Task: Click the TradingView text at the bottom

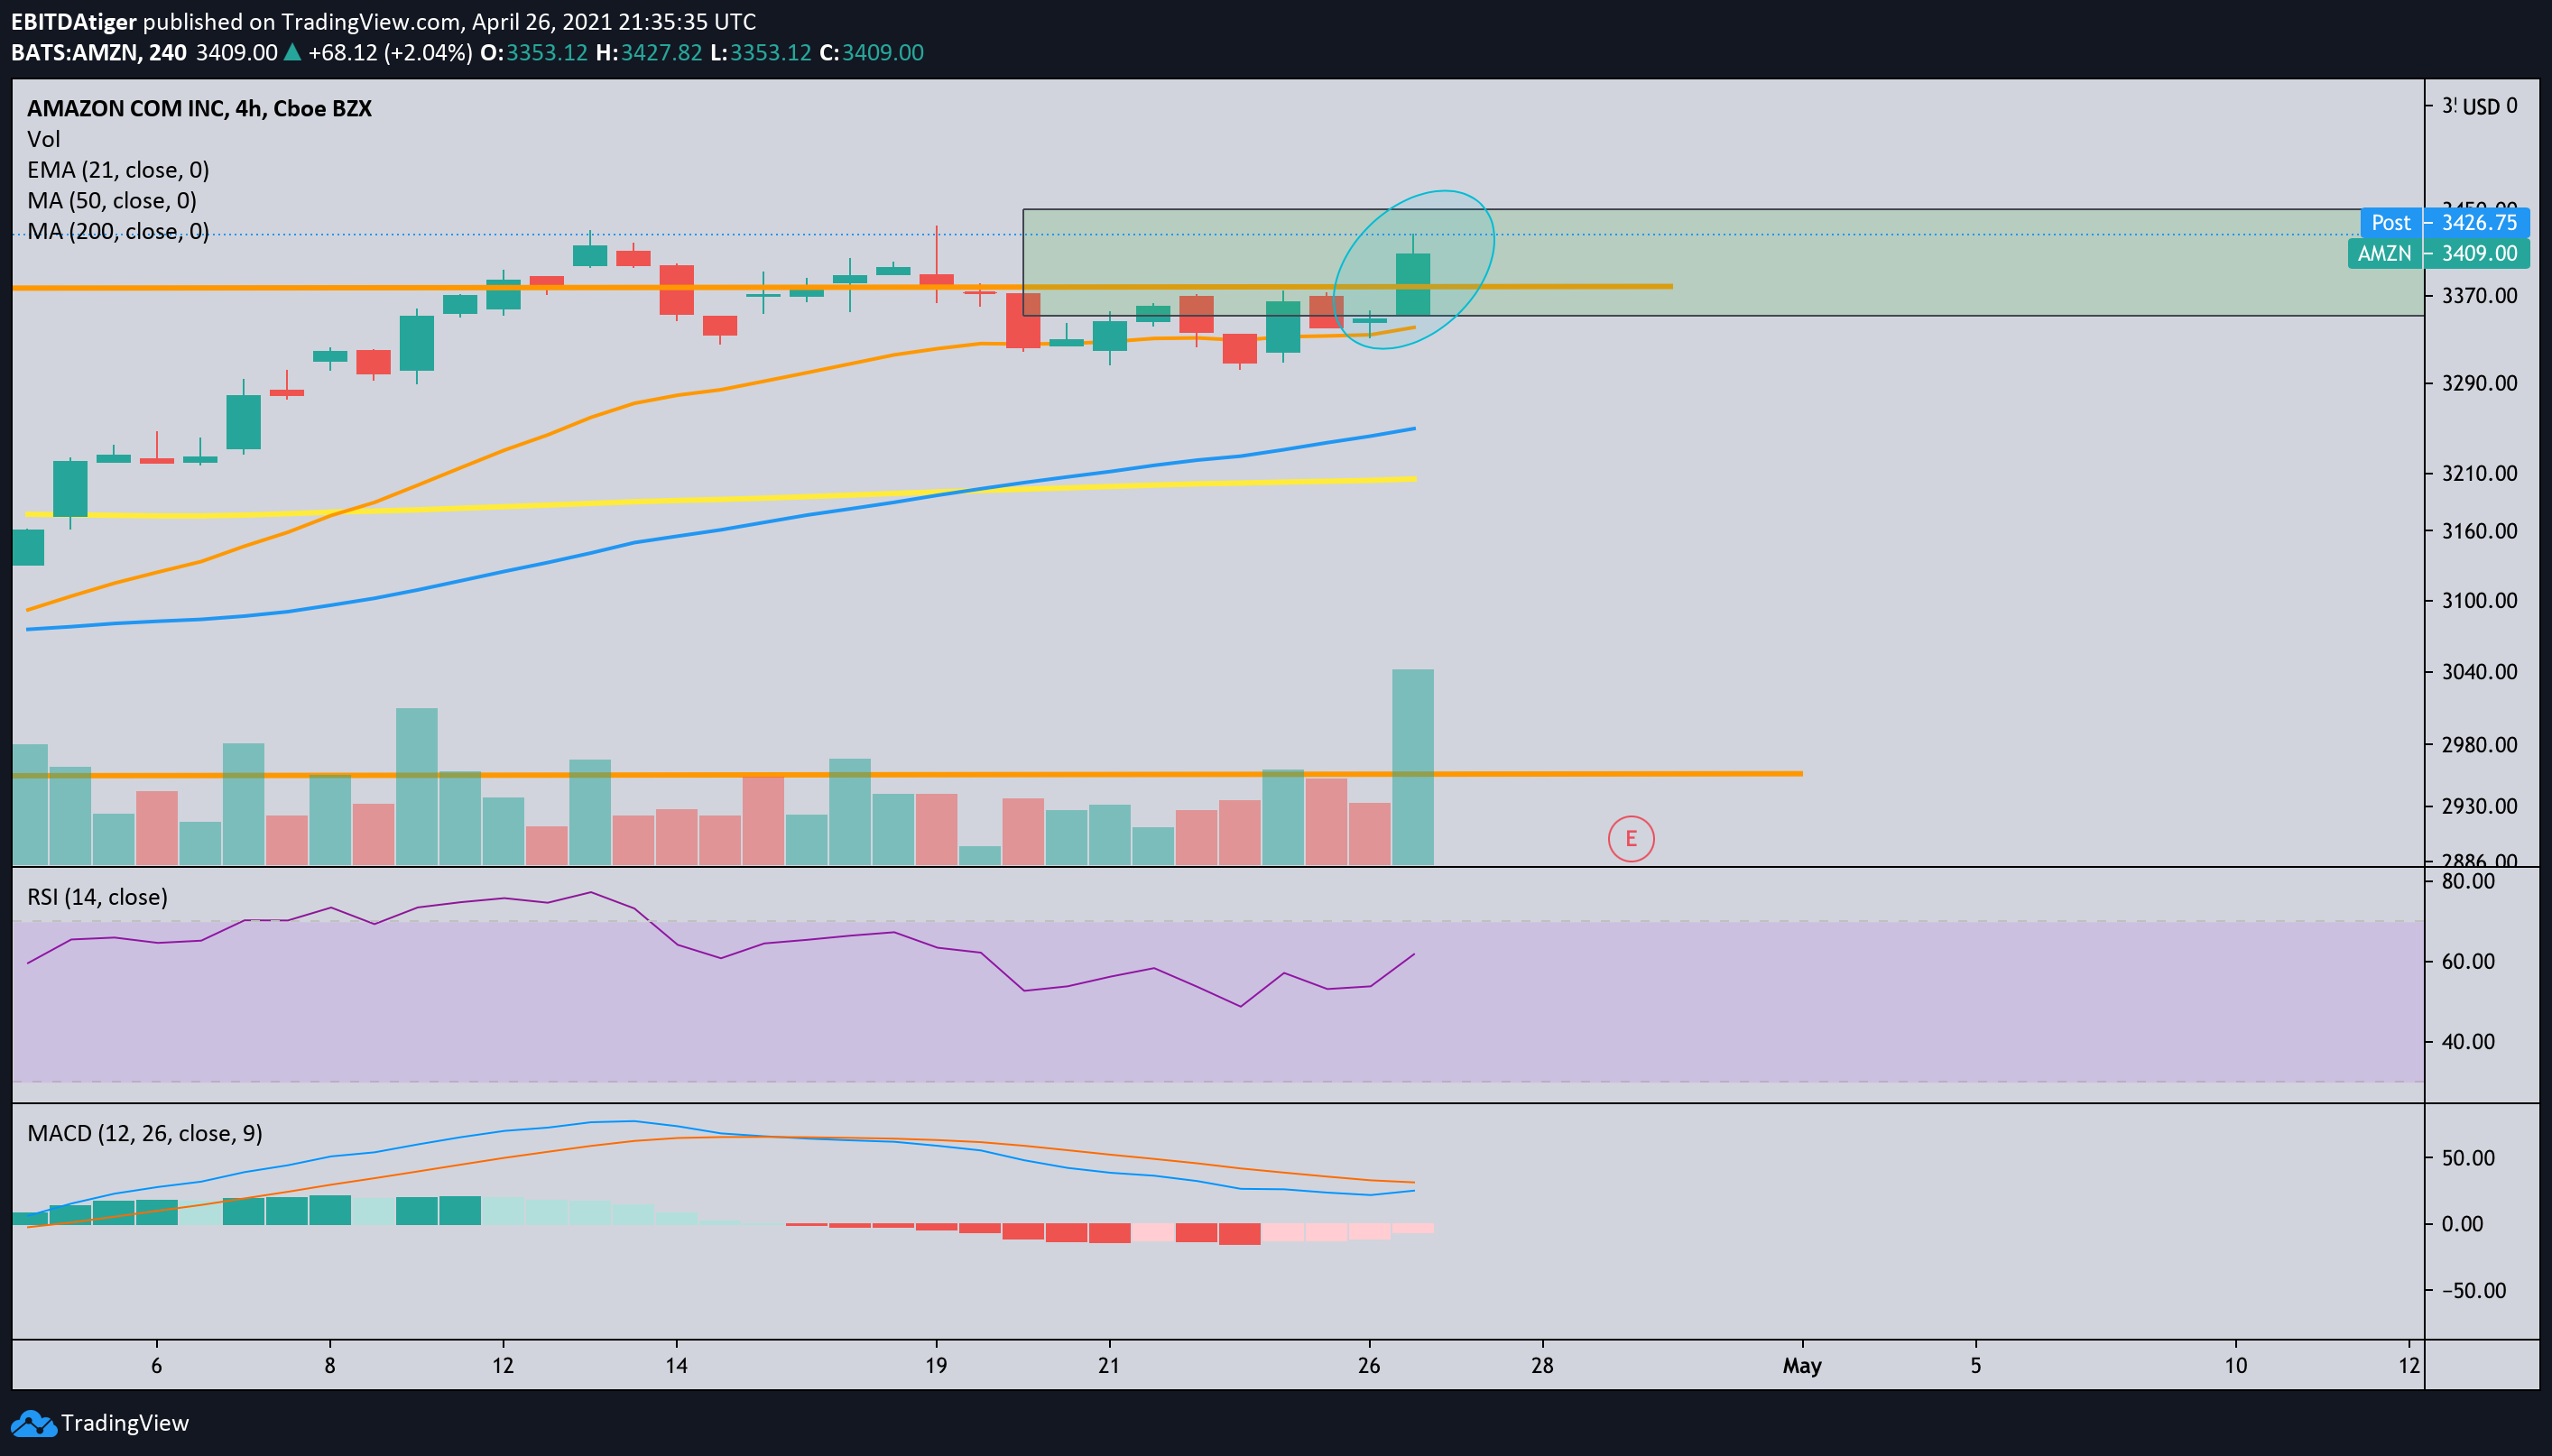Action: (x=125, y=1423)
